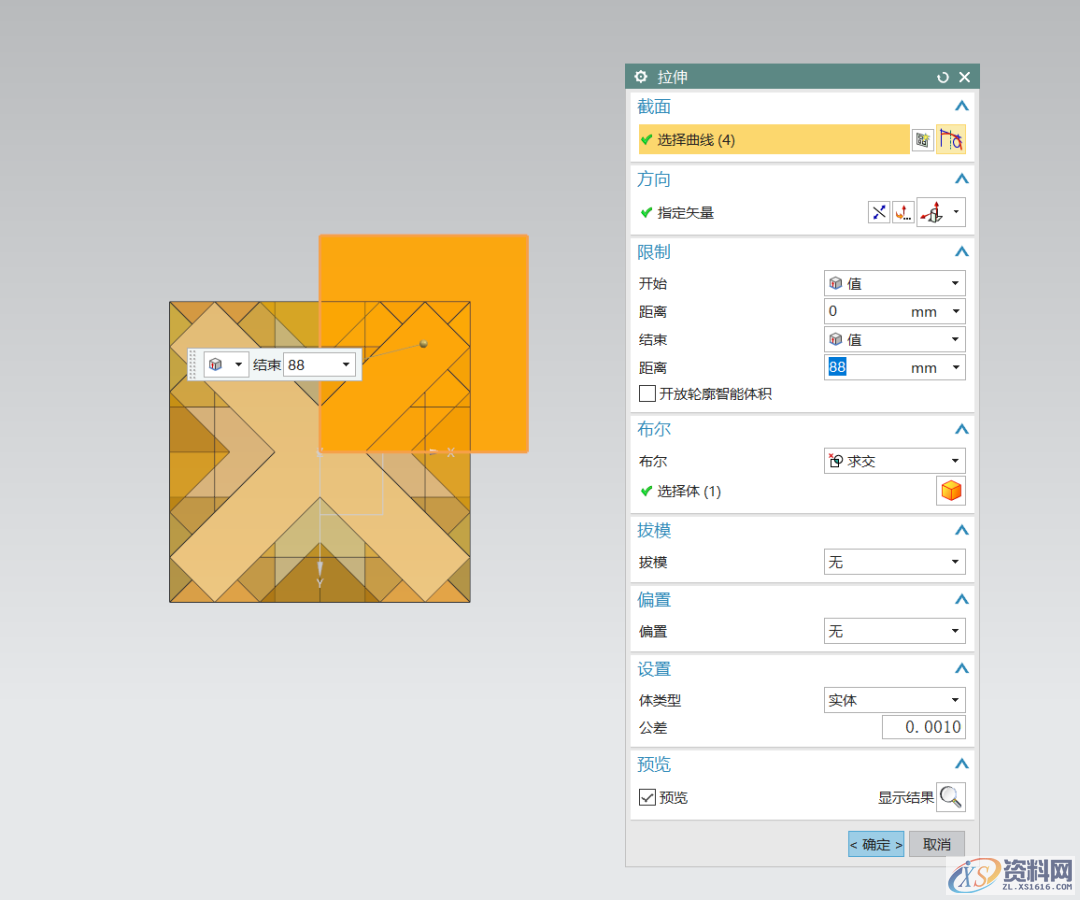Open the vector dialog icon in 方向 section
Viewport: 1080px width, 900px height.
902,212
